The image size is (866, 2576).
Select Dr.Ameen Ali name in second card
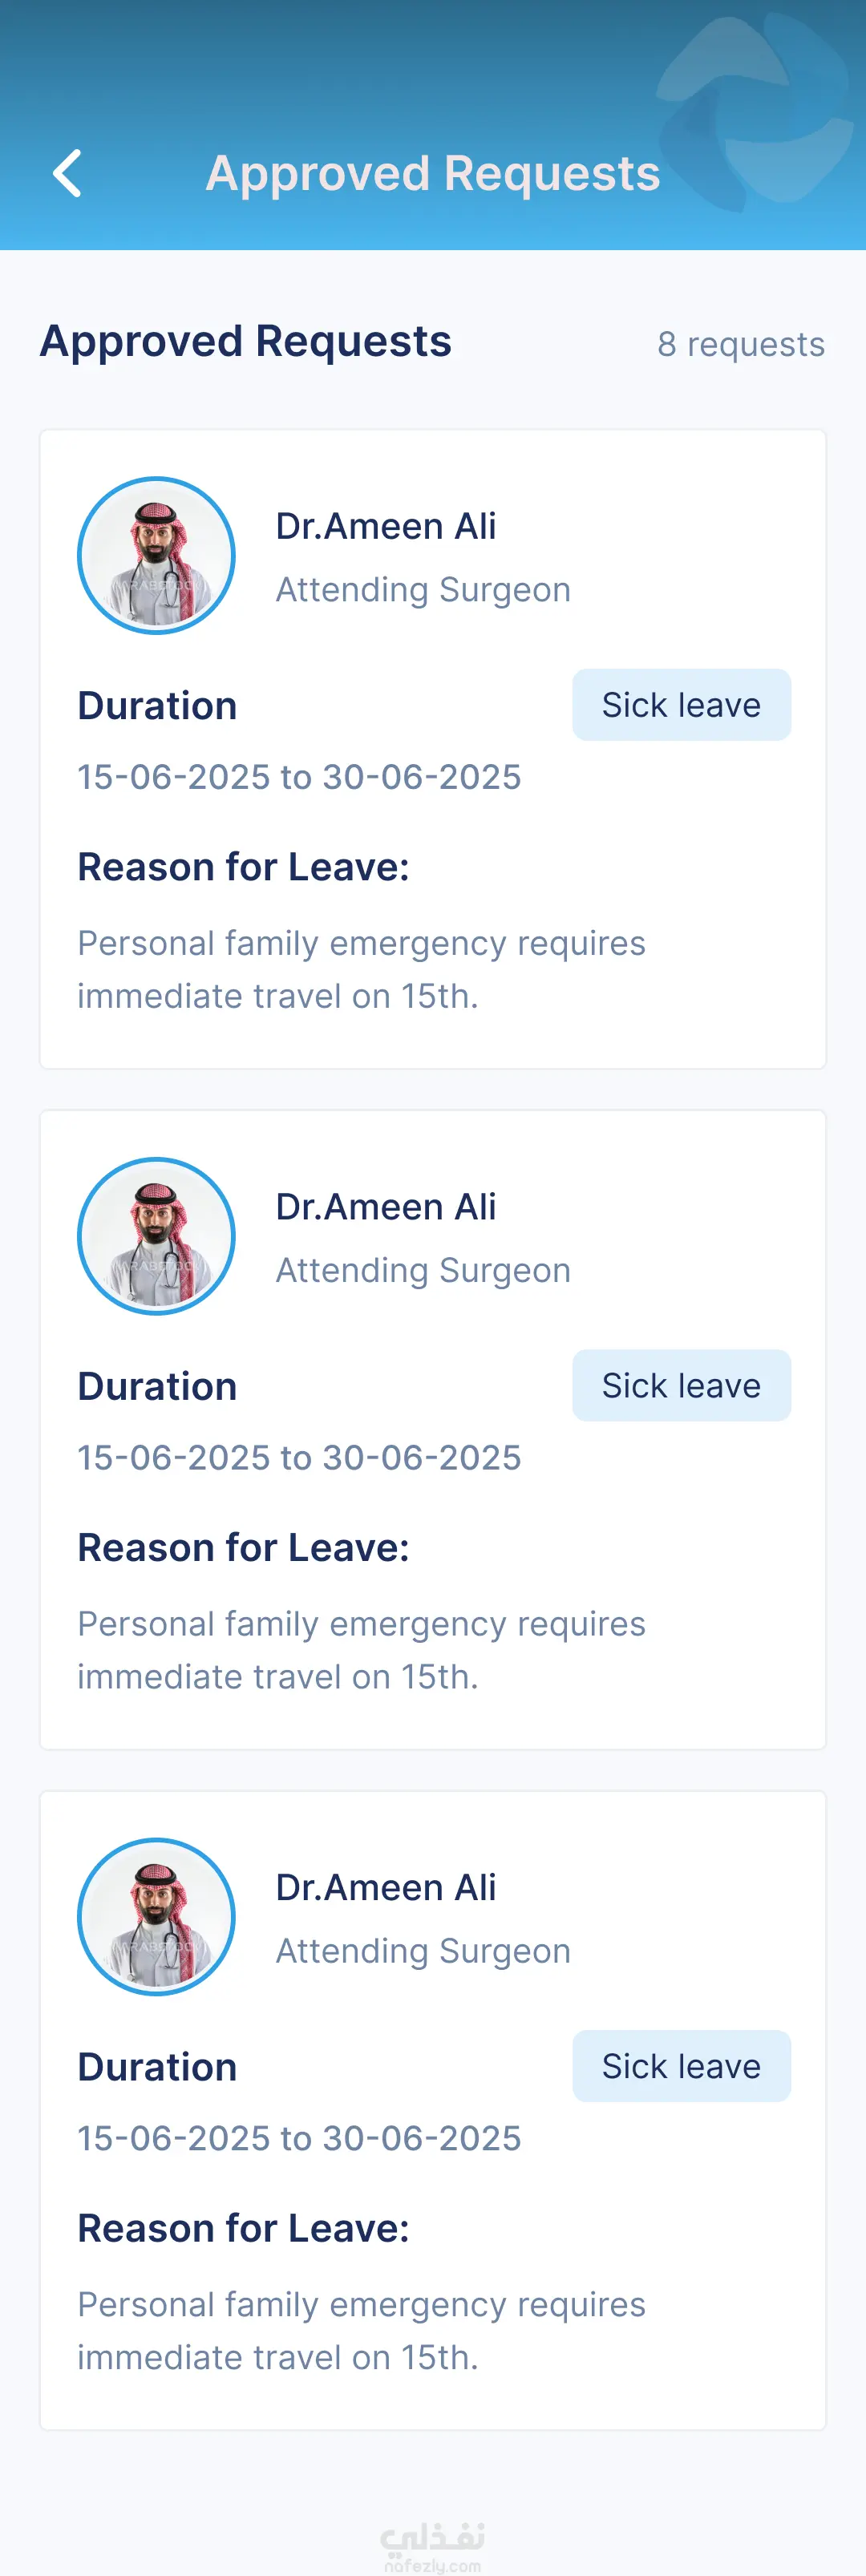pyautogui.click(x=386, y=1207)
